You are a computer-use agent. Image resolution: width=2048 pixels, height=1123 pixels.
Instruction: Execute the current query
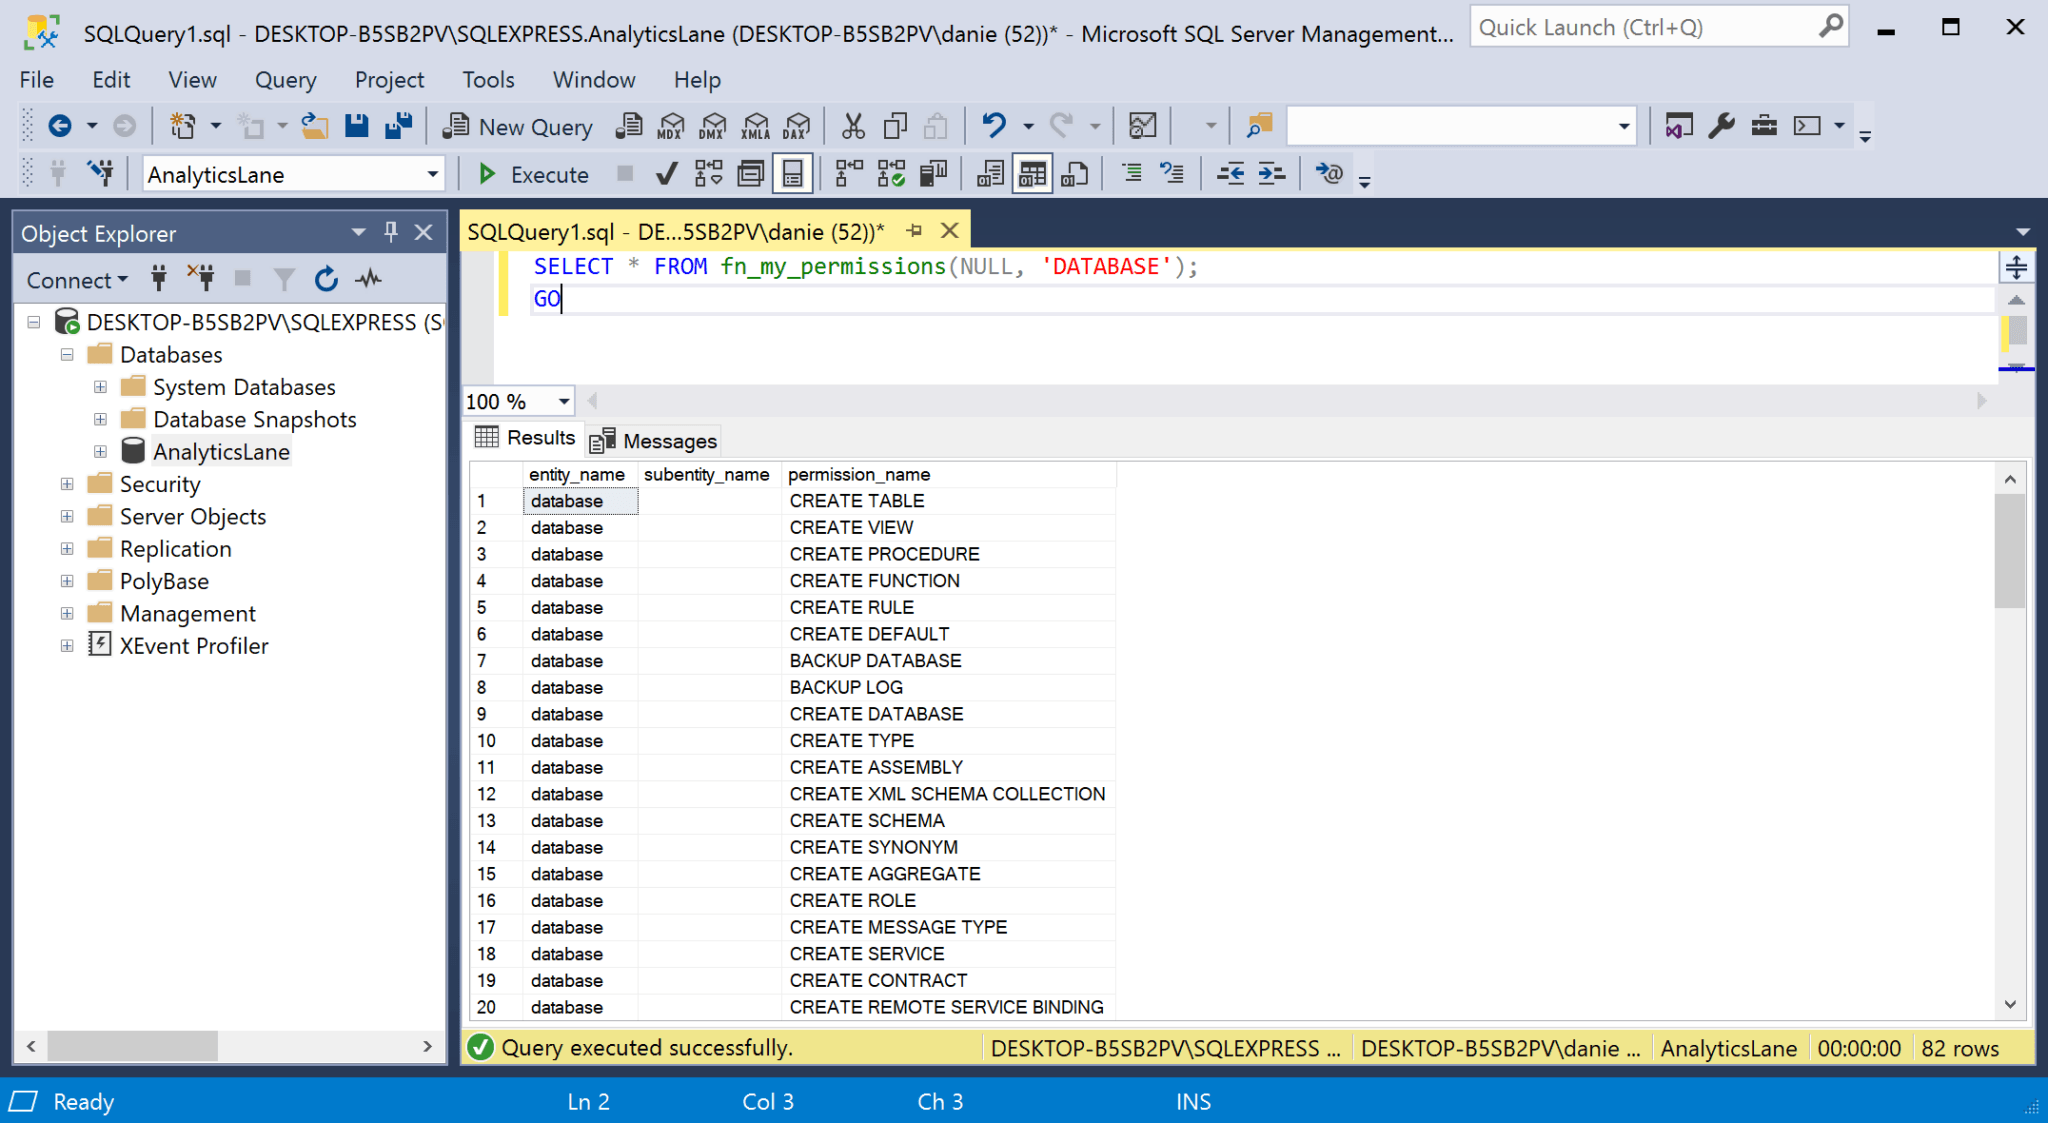[x=531, y=173]
